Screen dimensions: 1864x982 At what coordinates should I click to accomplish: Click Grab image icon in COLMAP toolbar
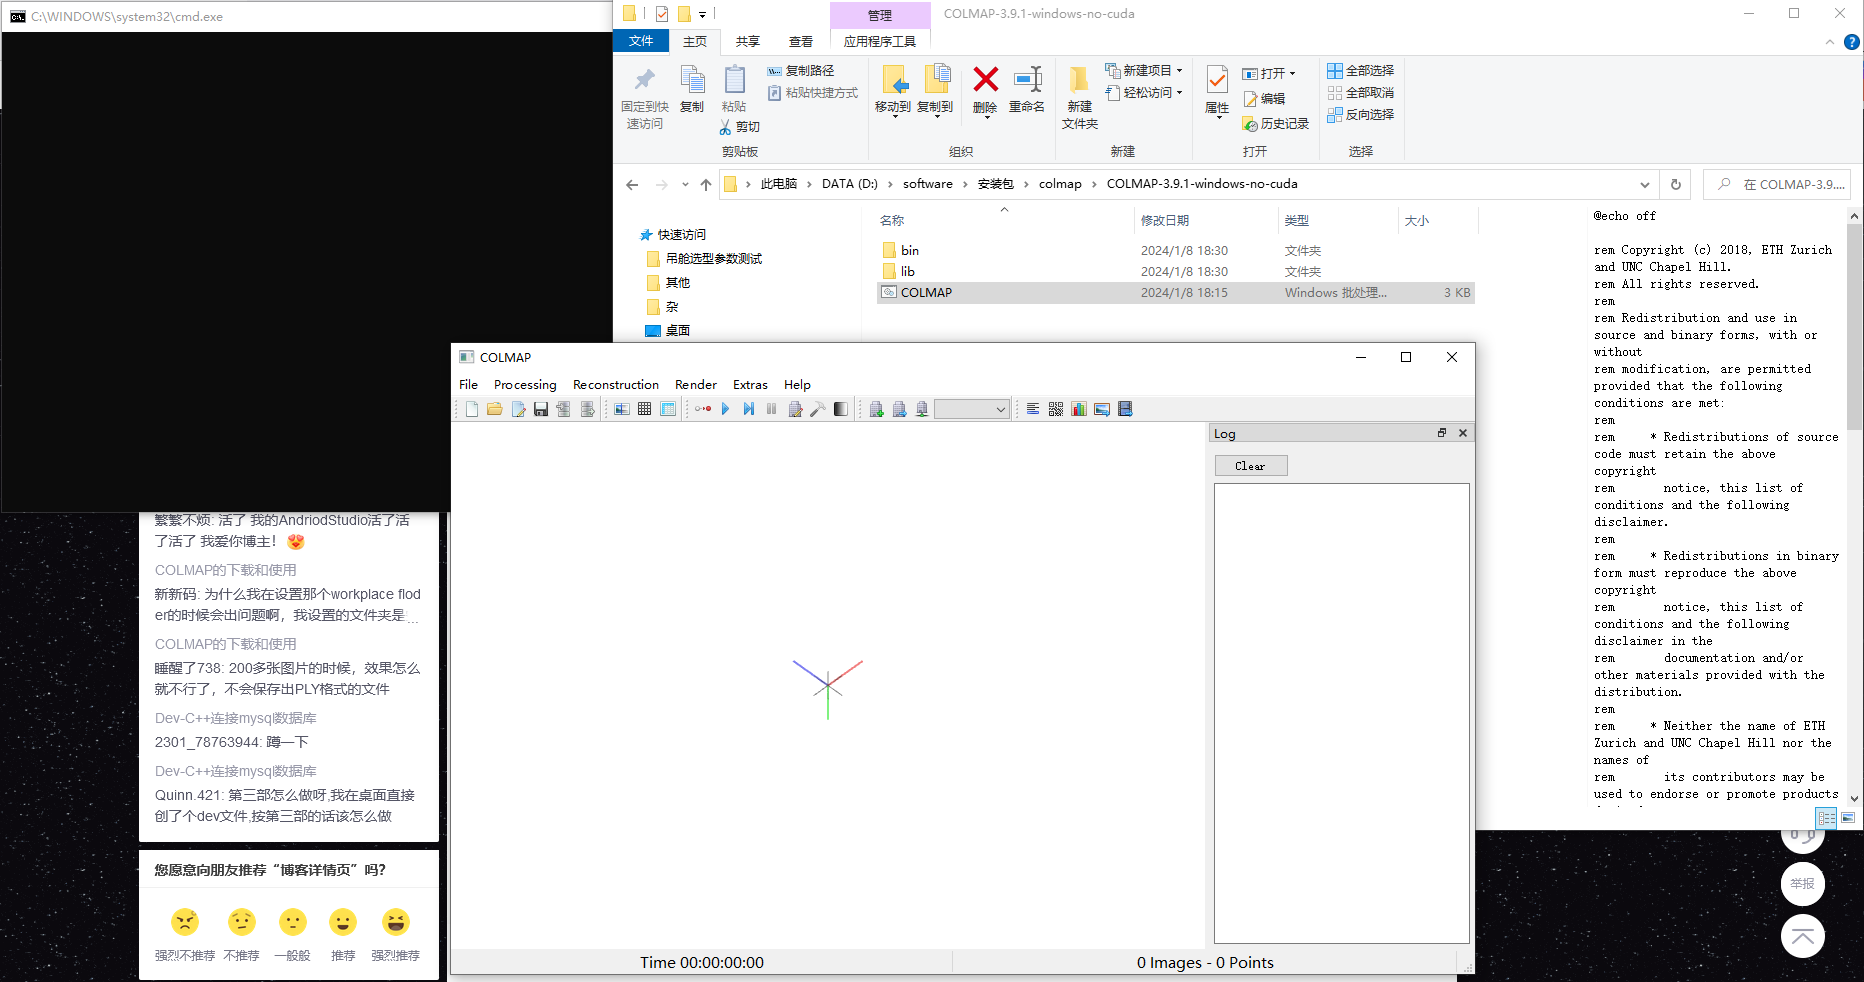coord(1102,409)
